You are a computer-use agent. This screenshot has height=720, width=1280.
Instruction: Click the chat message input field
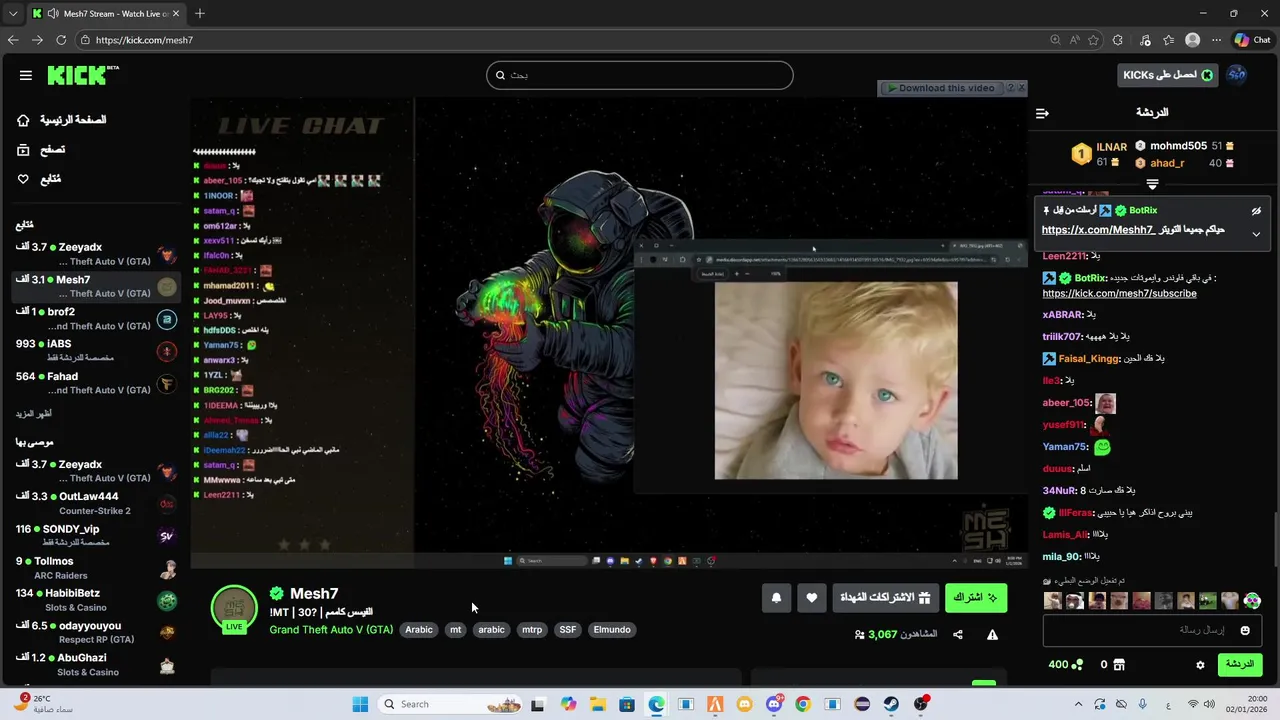(1152, 631)
